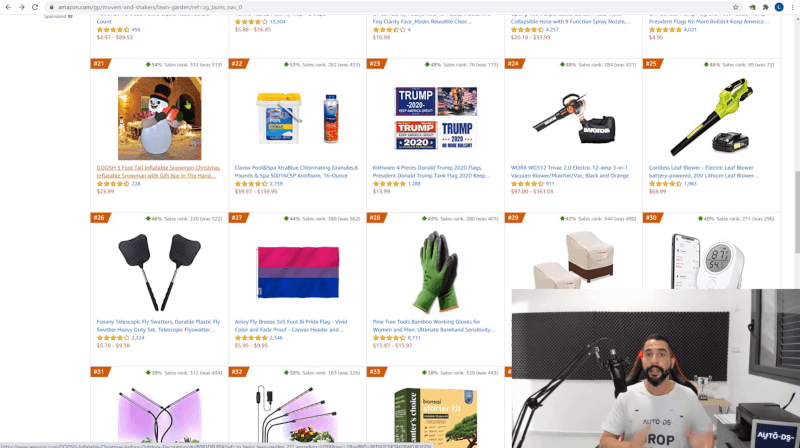Reload the page with the refresh icon
Image resolution: width=800 pixels, height=448 pixels.
click(x=35, y=7)
